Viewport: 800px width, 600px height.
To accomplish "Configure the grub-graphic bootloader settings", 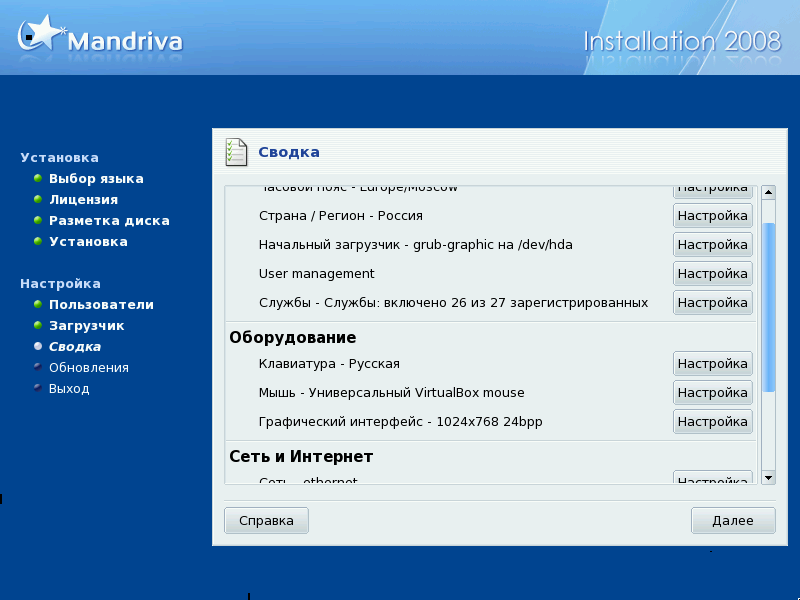I will tap(712, 245).
